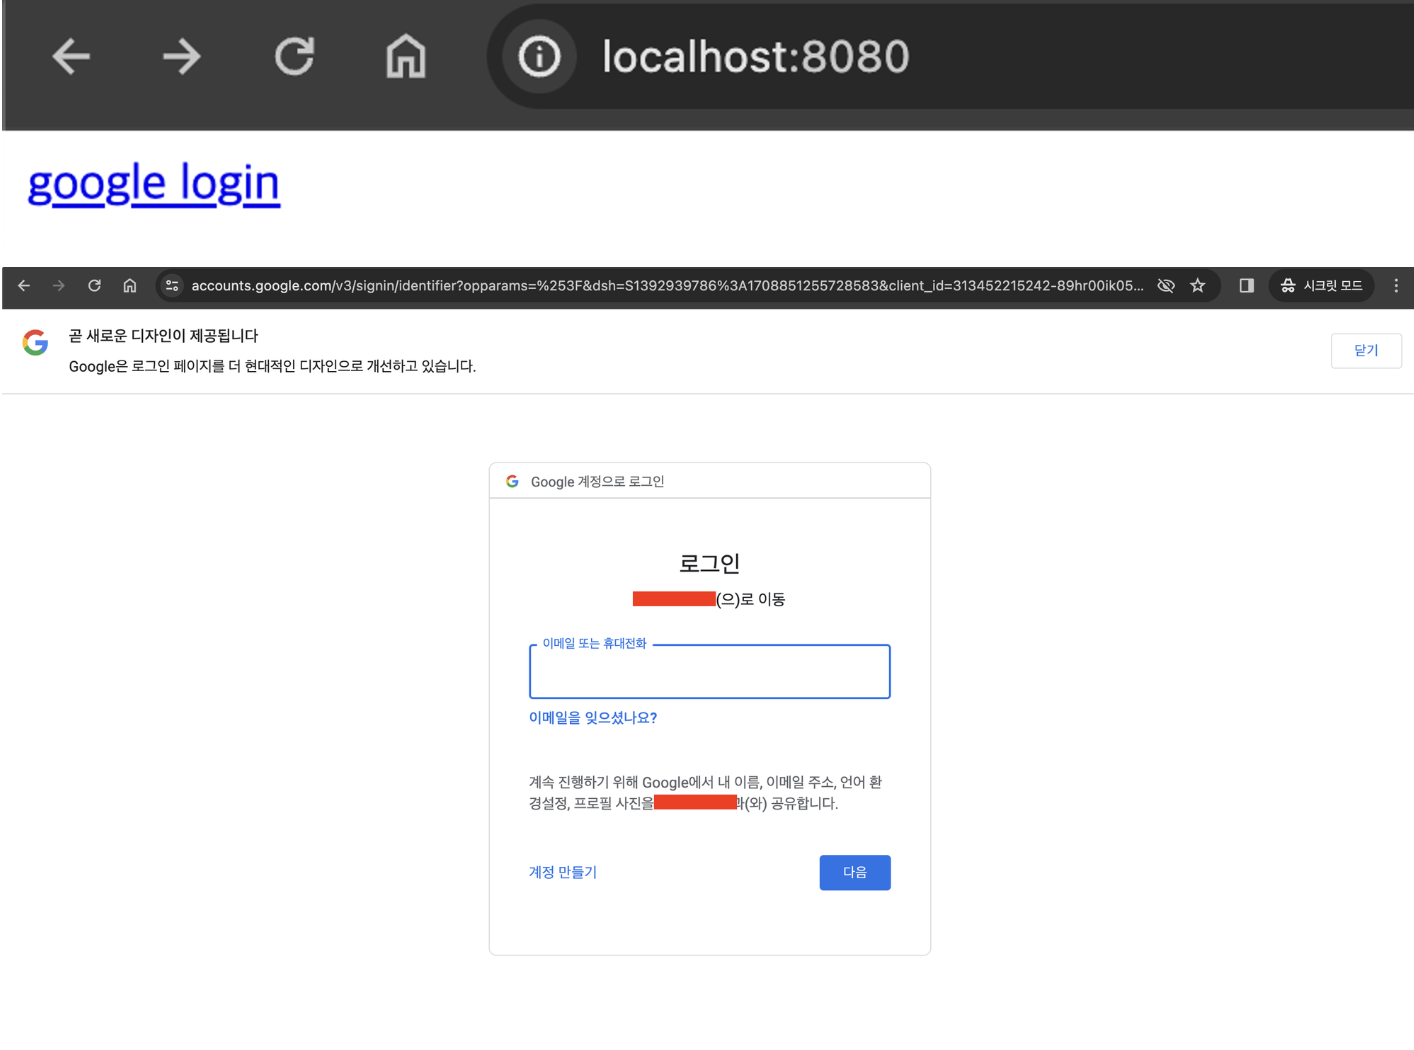Click the Google logo in the banner
The height and width of the screenshot is (1050, 1414).
[x=35, y=343]
